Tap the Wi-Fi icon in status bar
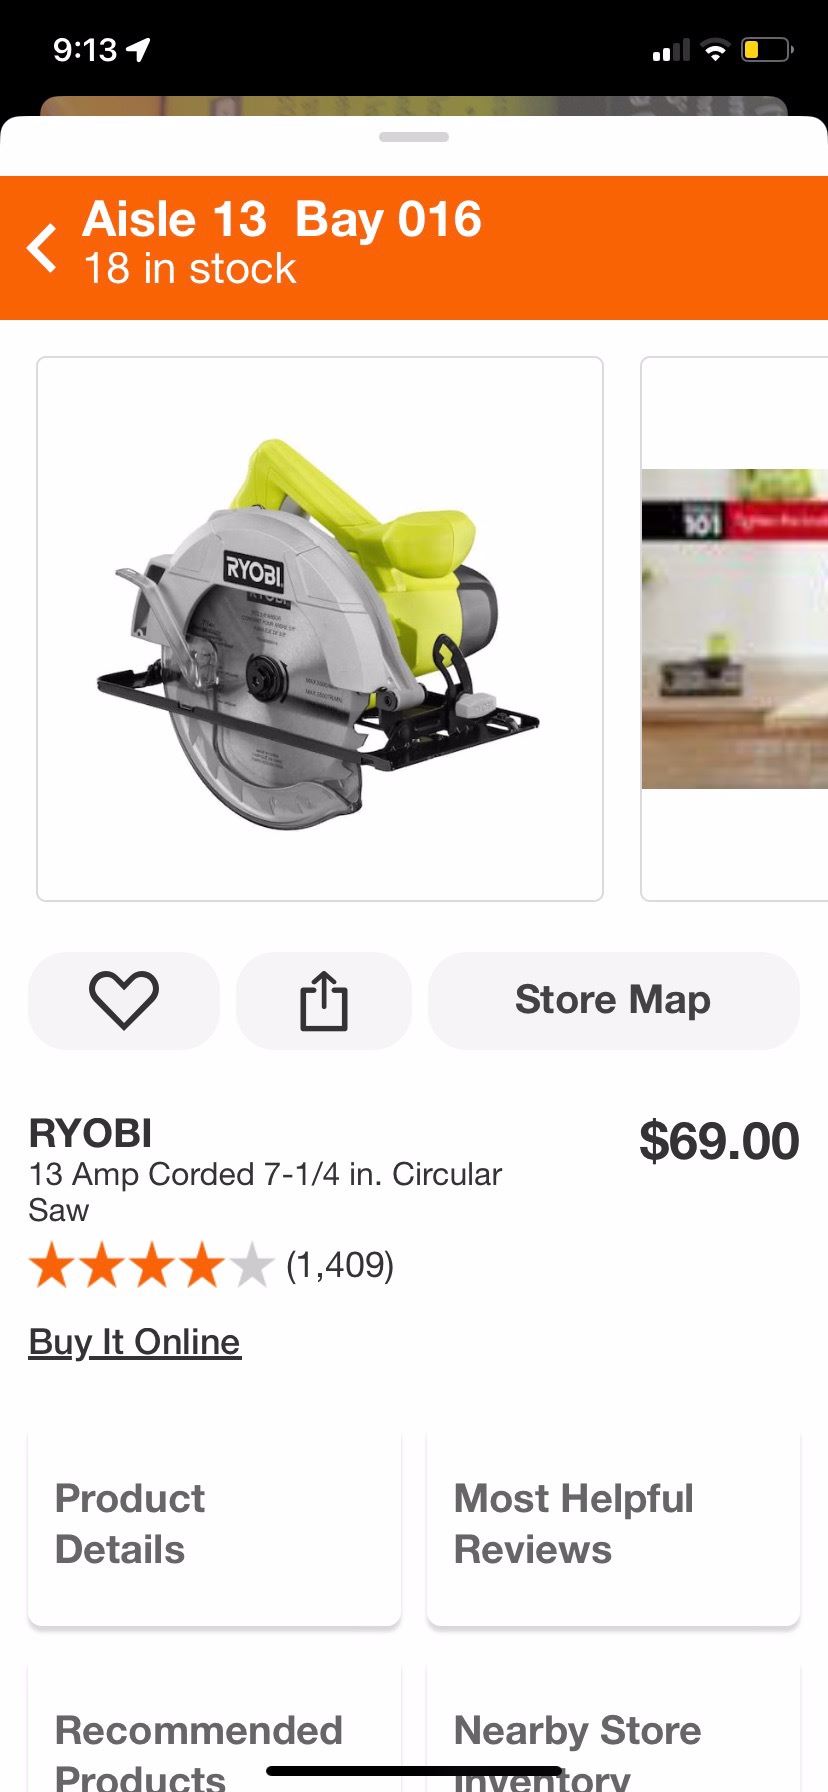 coord(715,50)
